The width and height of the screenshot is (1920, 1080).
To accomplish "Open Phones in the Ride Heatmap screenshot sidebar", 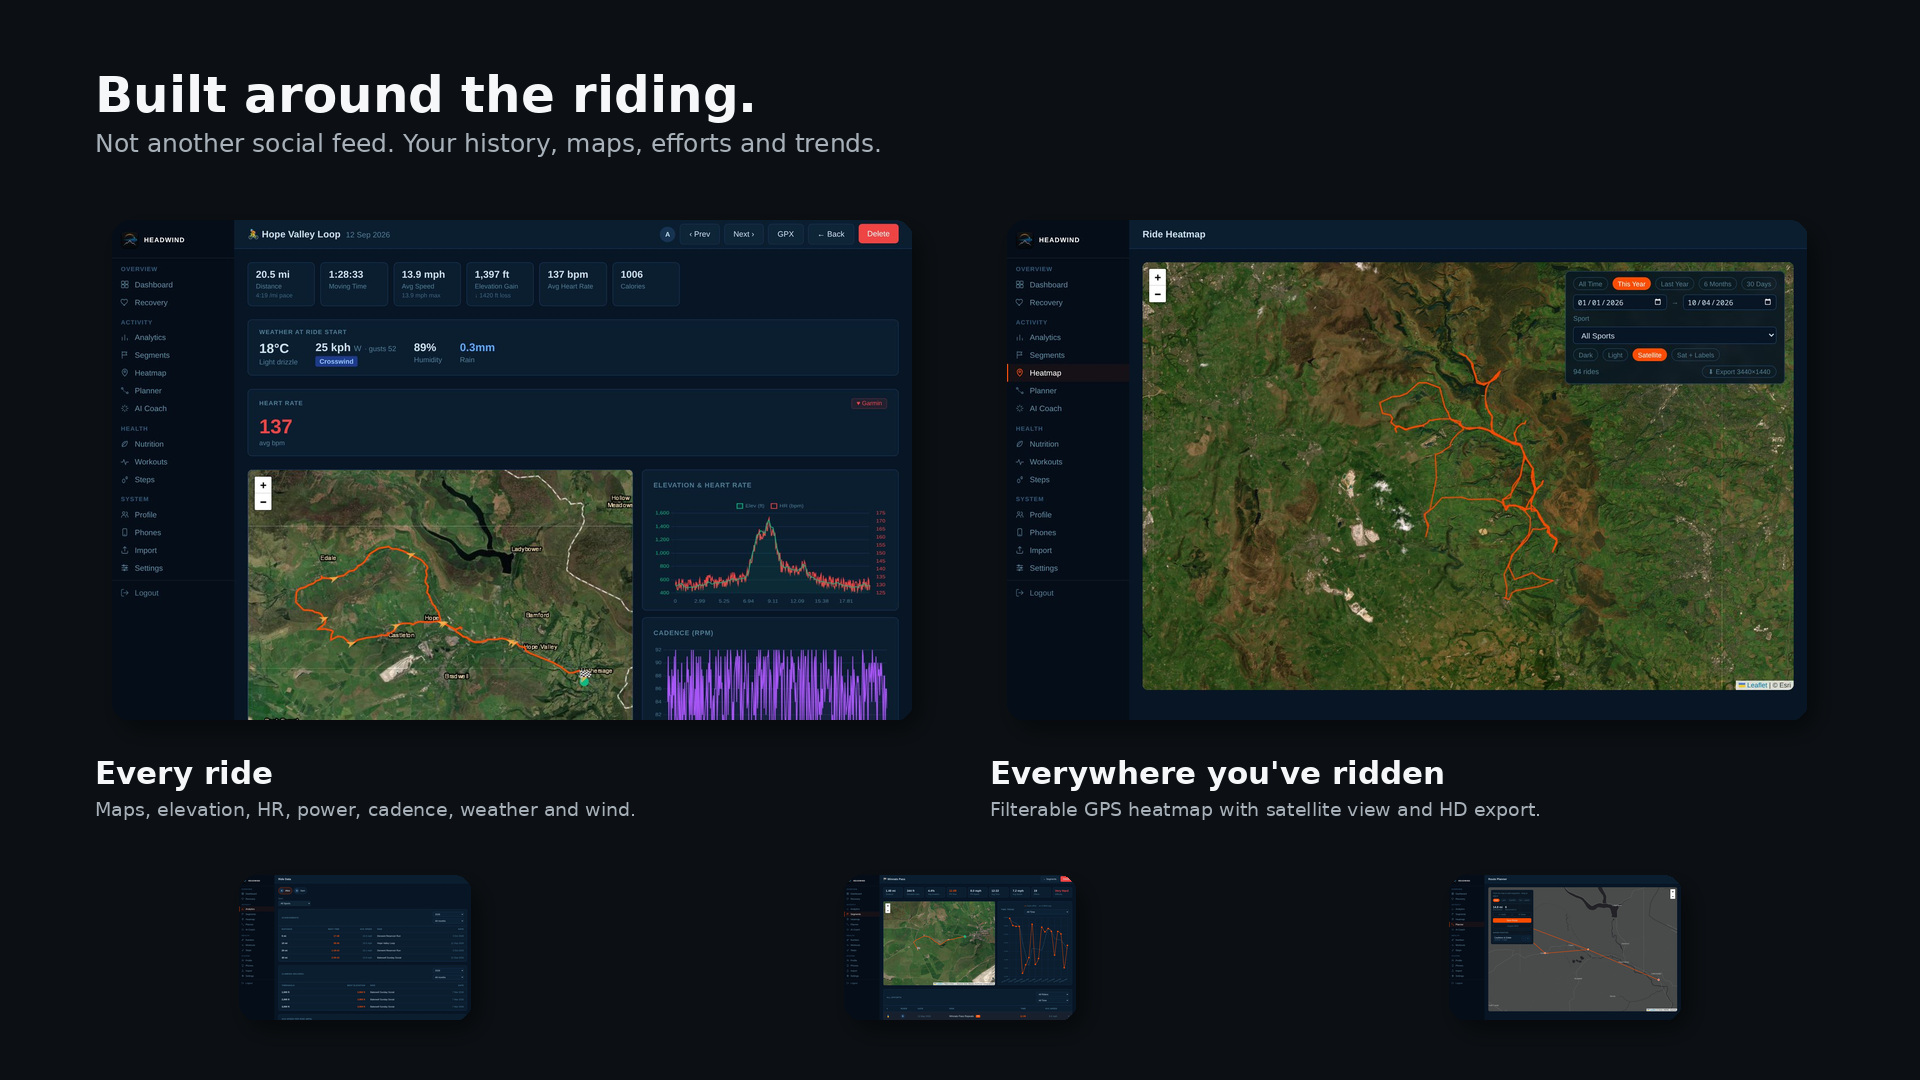I will (1042, 533).
